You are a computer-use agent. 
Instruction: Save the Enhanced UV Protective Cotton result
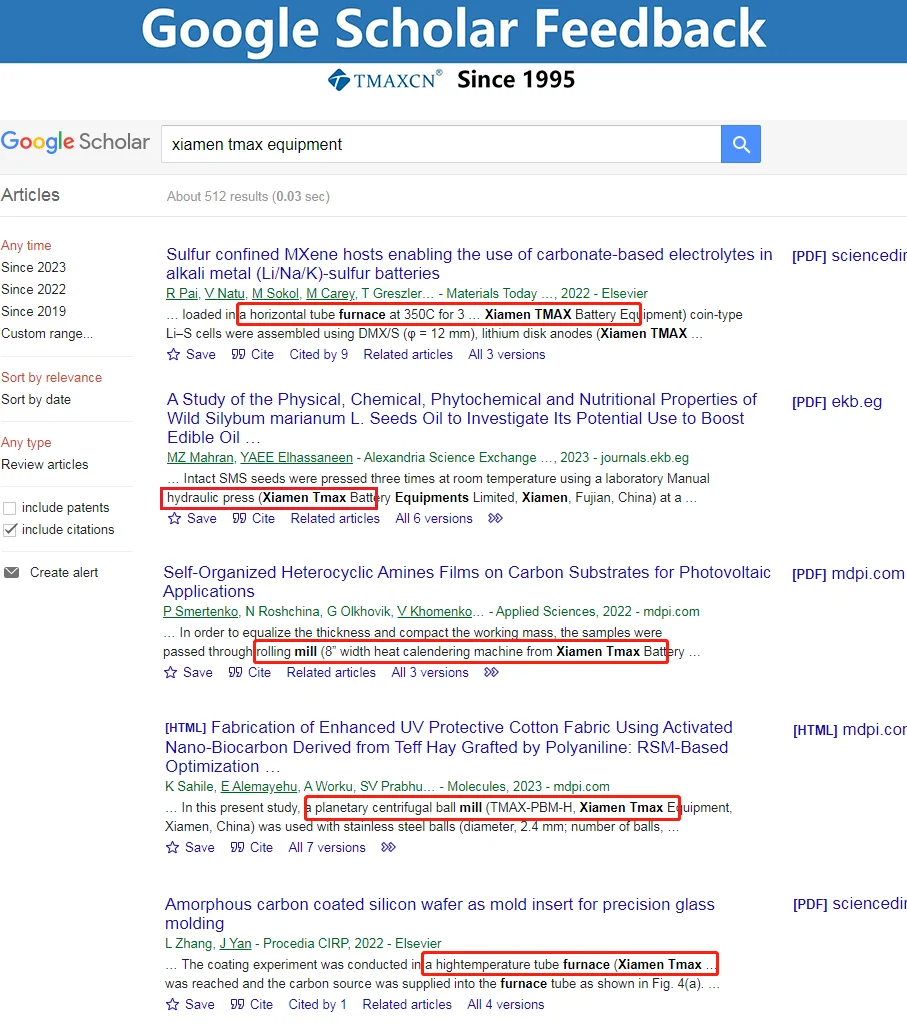(x=173, y=848)
